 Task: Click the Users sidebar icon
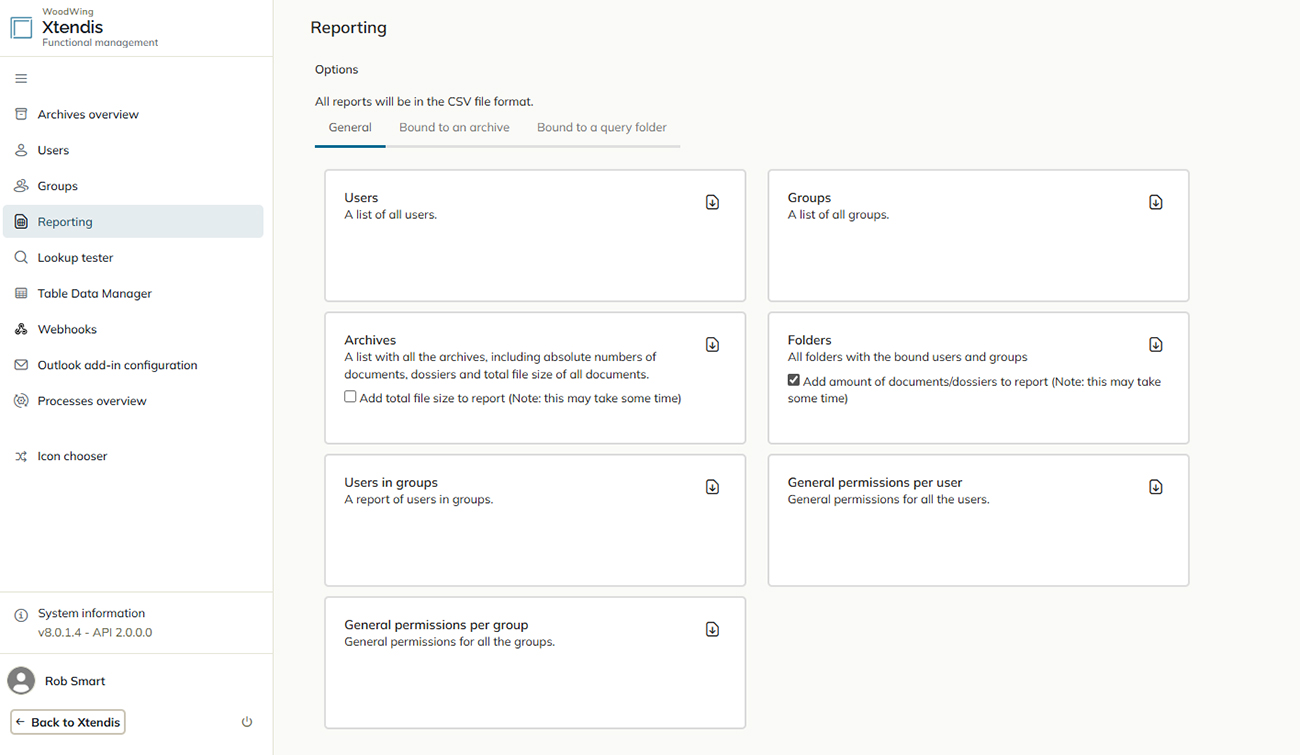[x=21, y=150]
